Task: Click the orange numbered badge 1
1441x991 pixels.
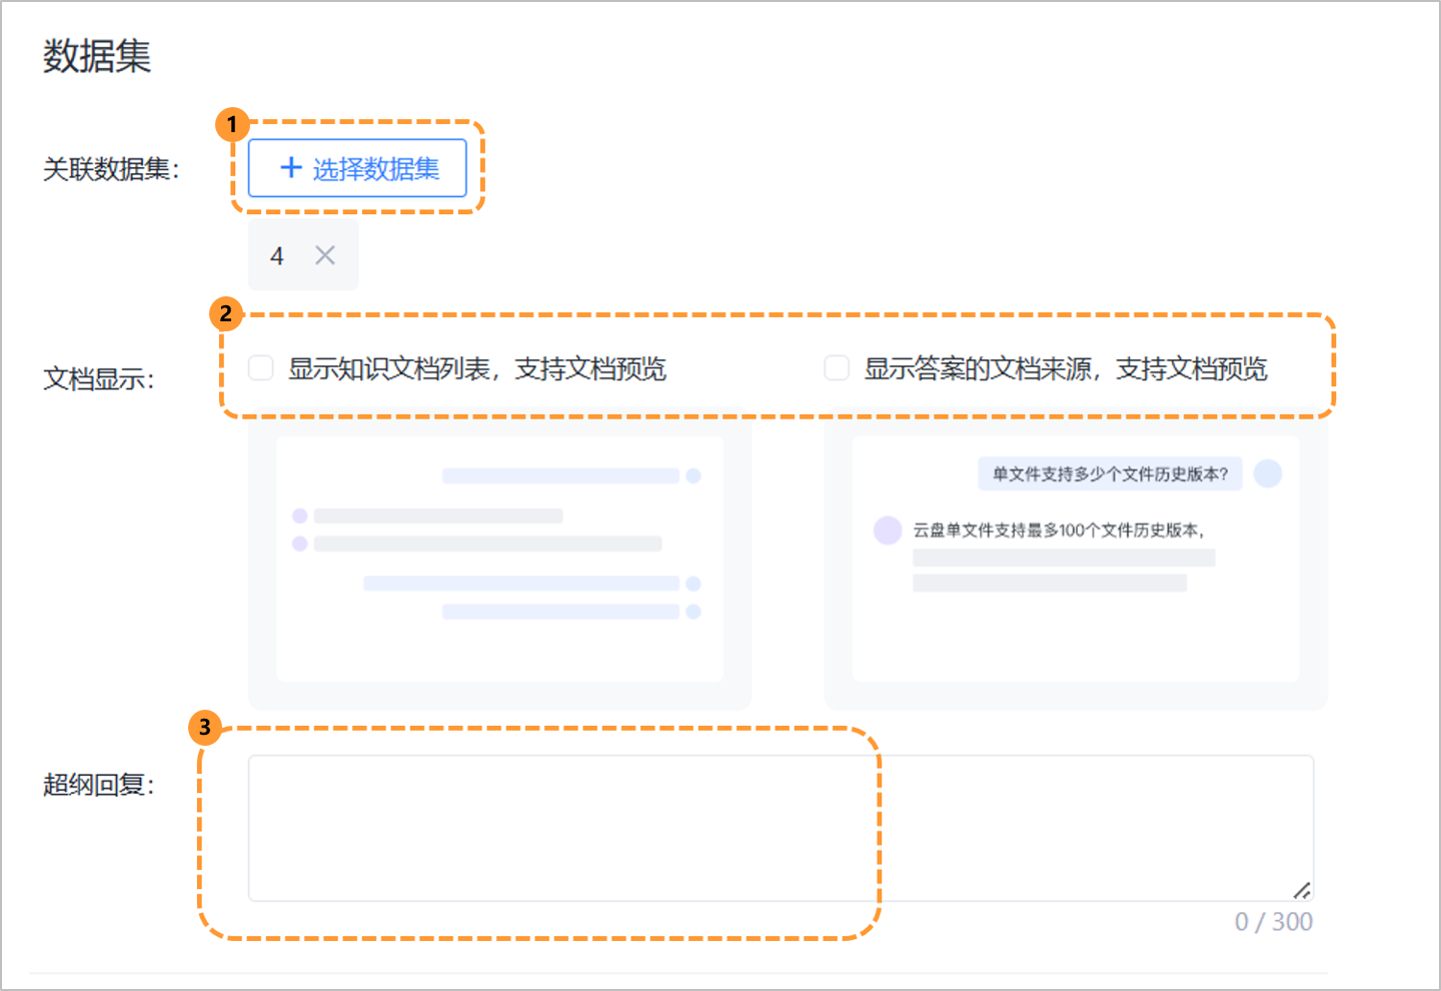Action: pos(231,124)
